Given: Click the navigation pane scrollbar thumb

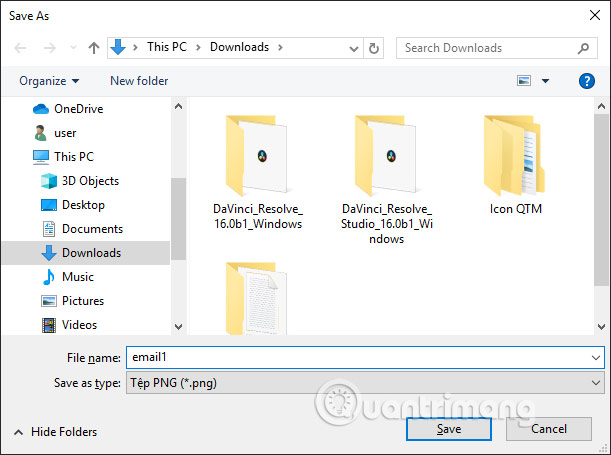Looking at the screenshot, I should click(x=178, y=219).
